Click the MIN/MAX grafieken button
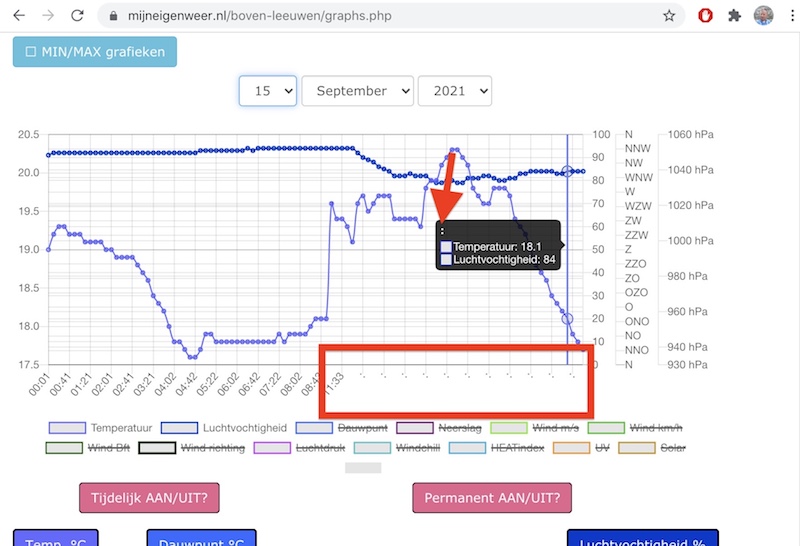The height and width of the screenshot is (546, 800). pyautogui.click(x=95, y=52)
